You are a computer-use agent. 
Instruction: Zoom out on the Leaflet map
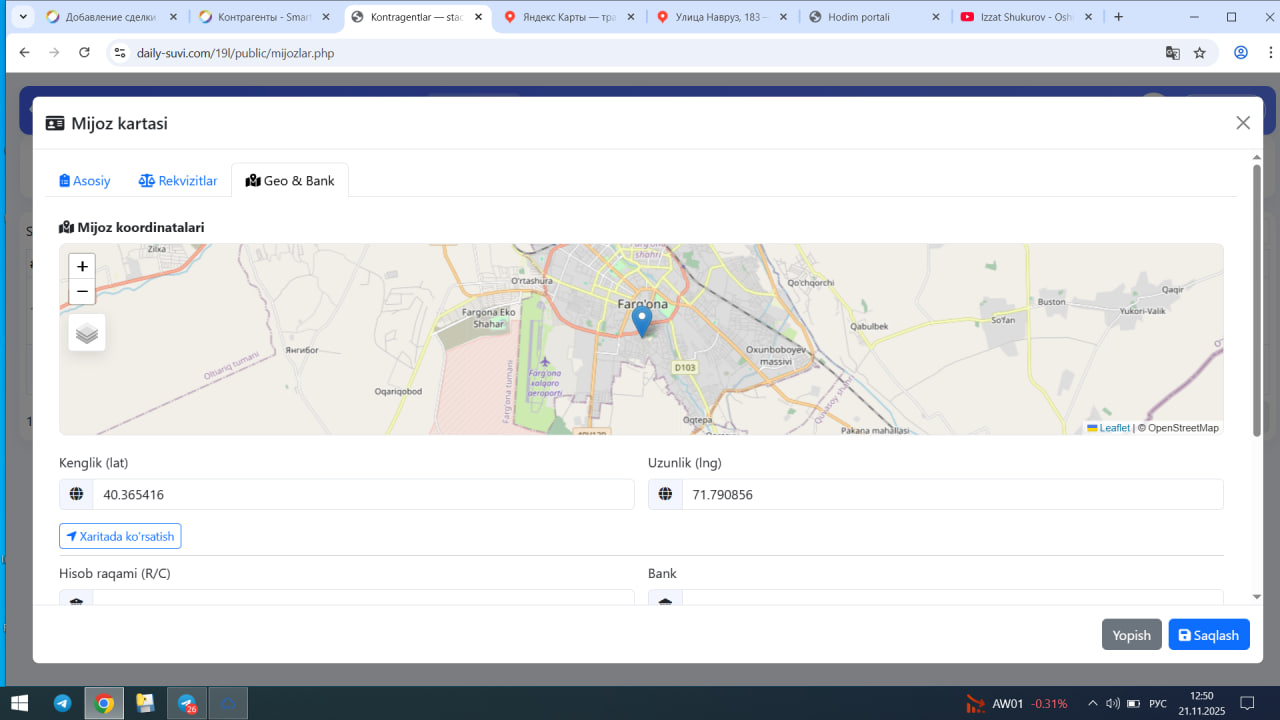point(82,292)
